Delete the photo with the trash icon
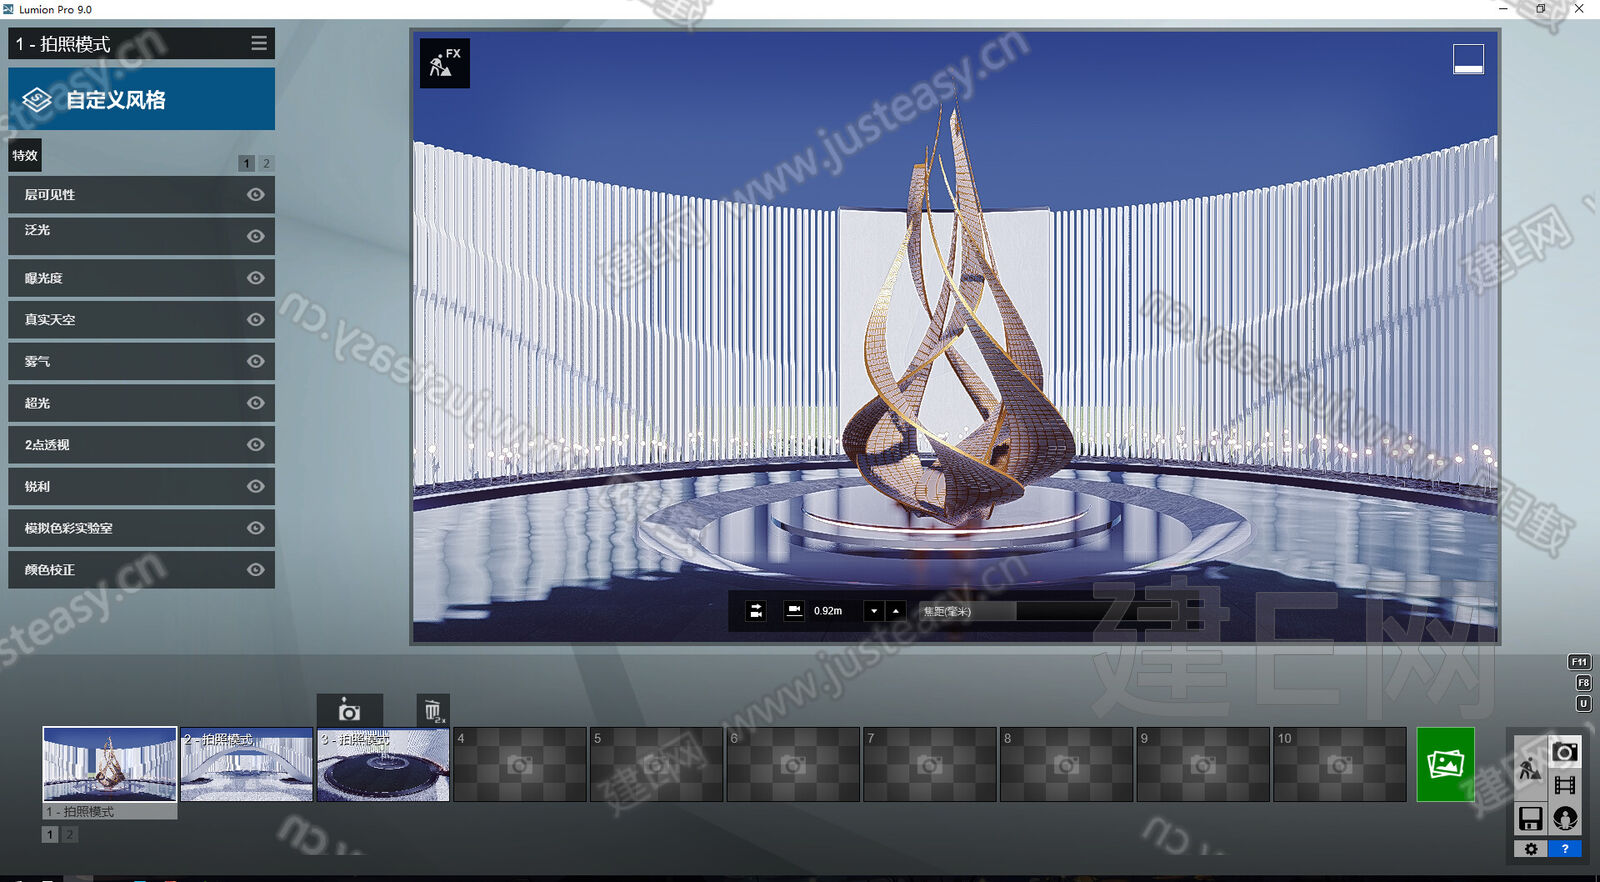1600x882 pixels. (x=433, y=710)
